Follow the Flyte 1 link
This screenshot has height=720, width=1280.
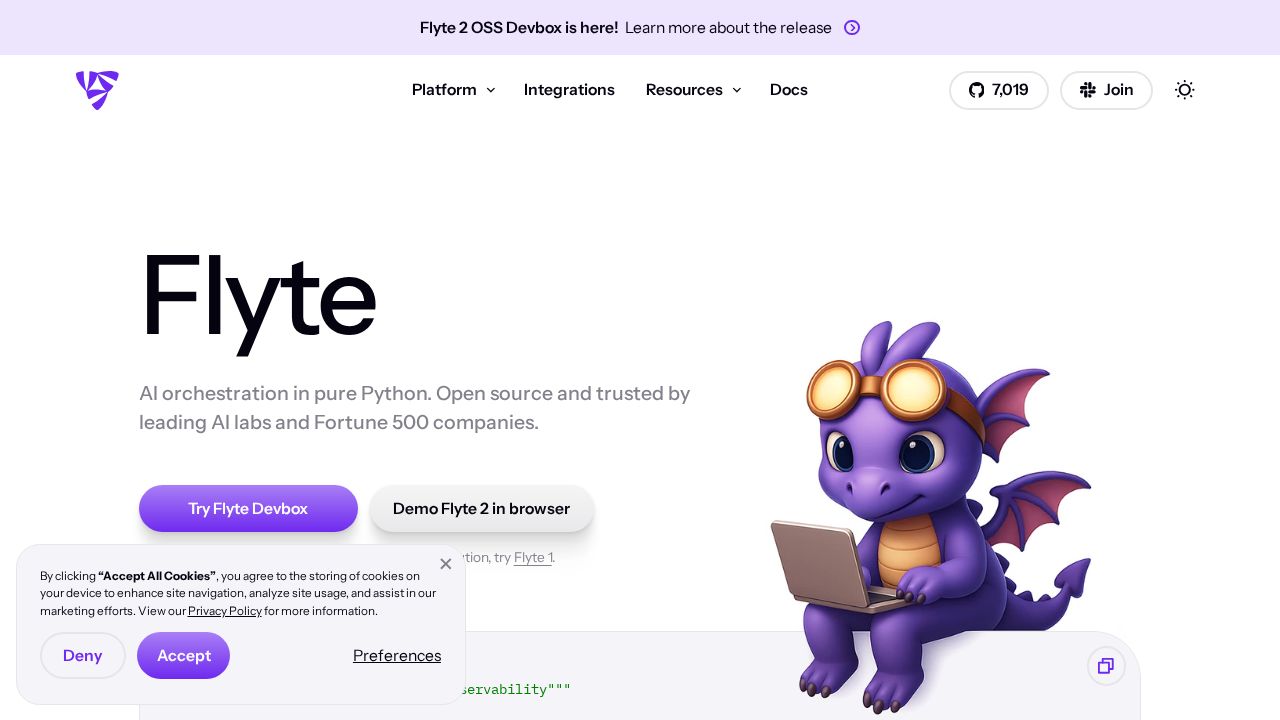pos(533,558)
